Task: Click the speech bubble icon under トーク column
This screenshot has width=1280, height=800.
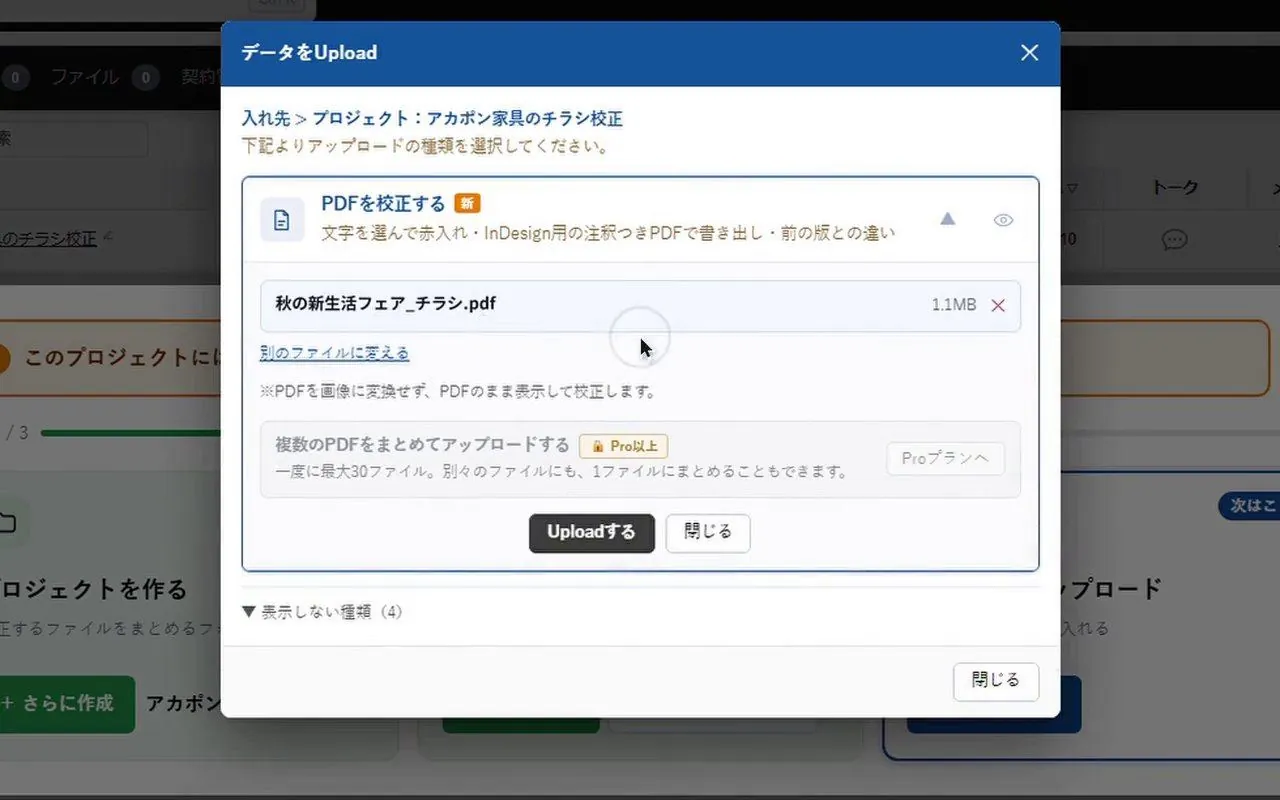Action: coord(1174,240)
